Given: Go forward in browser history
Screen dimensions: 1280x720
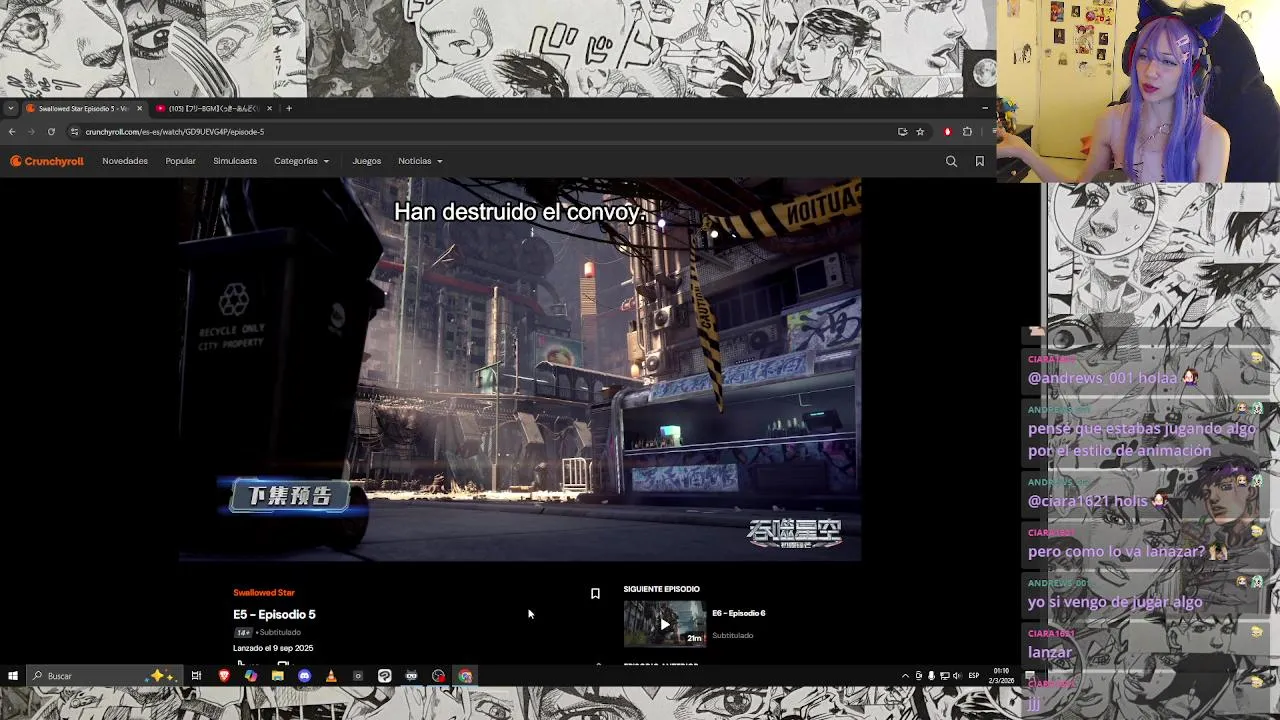Looking at the screenshot, I should (31, 132).
